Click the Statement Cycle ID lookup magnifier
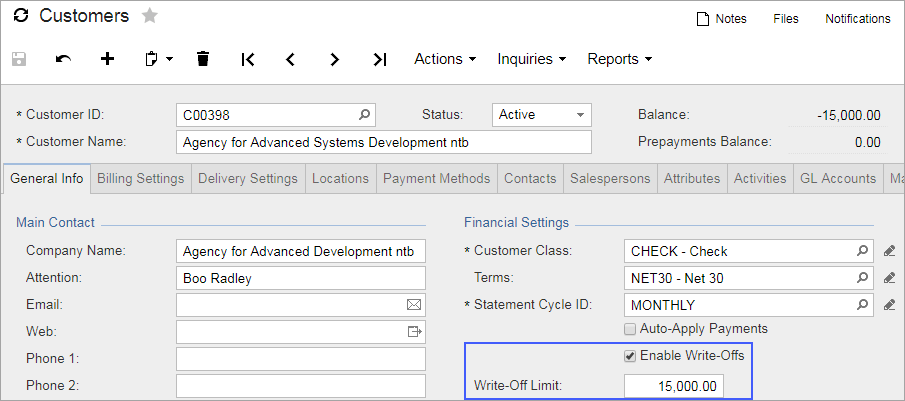The image size is (905, 401). pos(862,305)
